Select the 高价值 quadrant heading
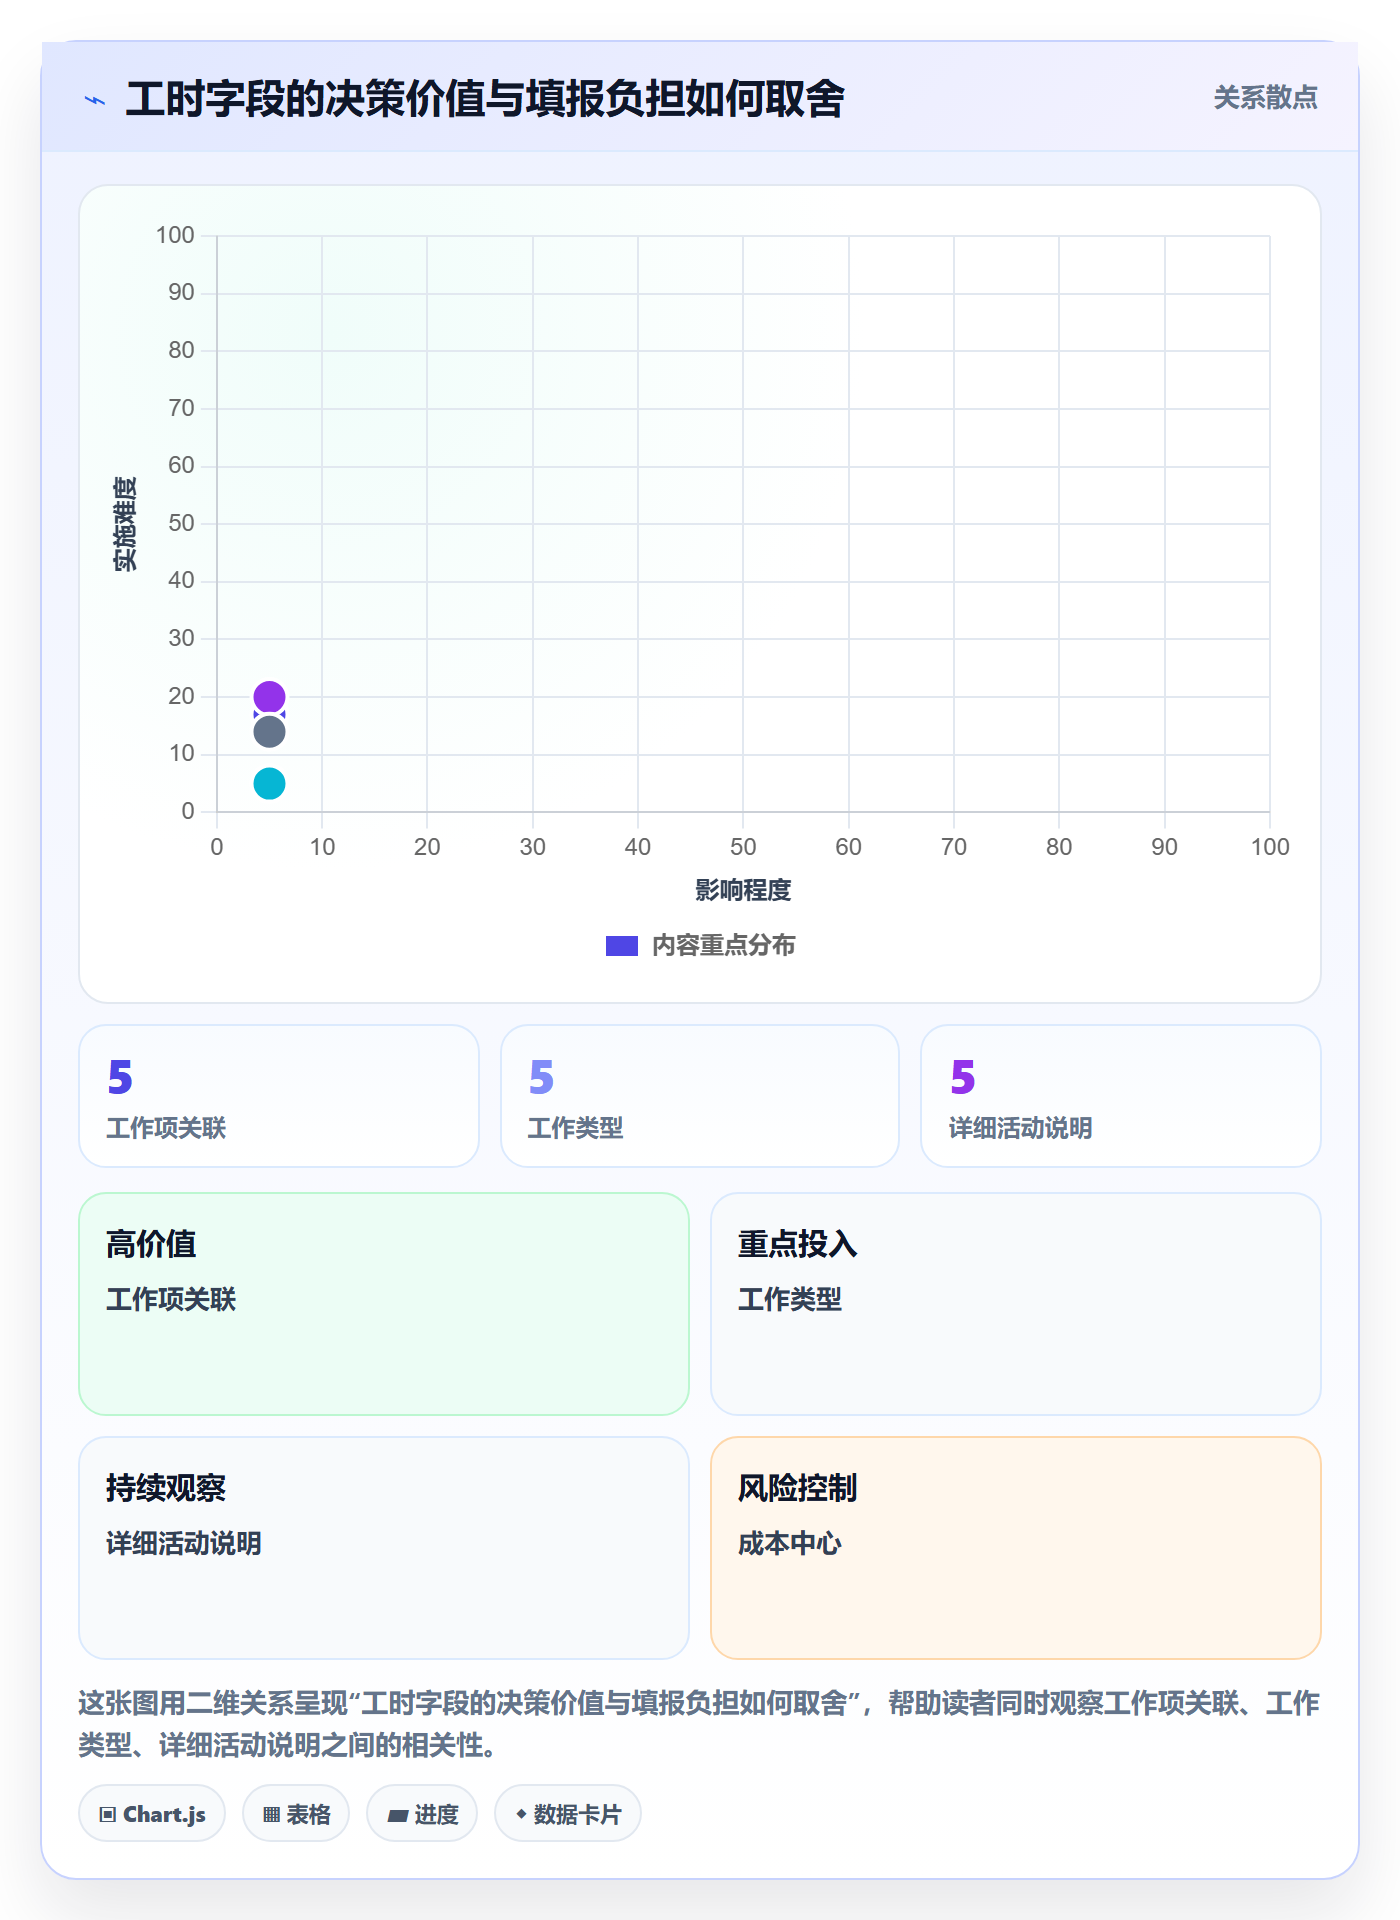This screenshot has height=1920, width=1400. coord(151,1244)
